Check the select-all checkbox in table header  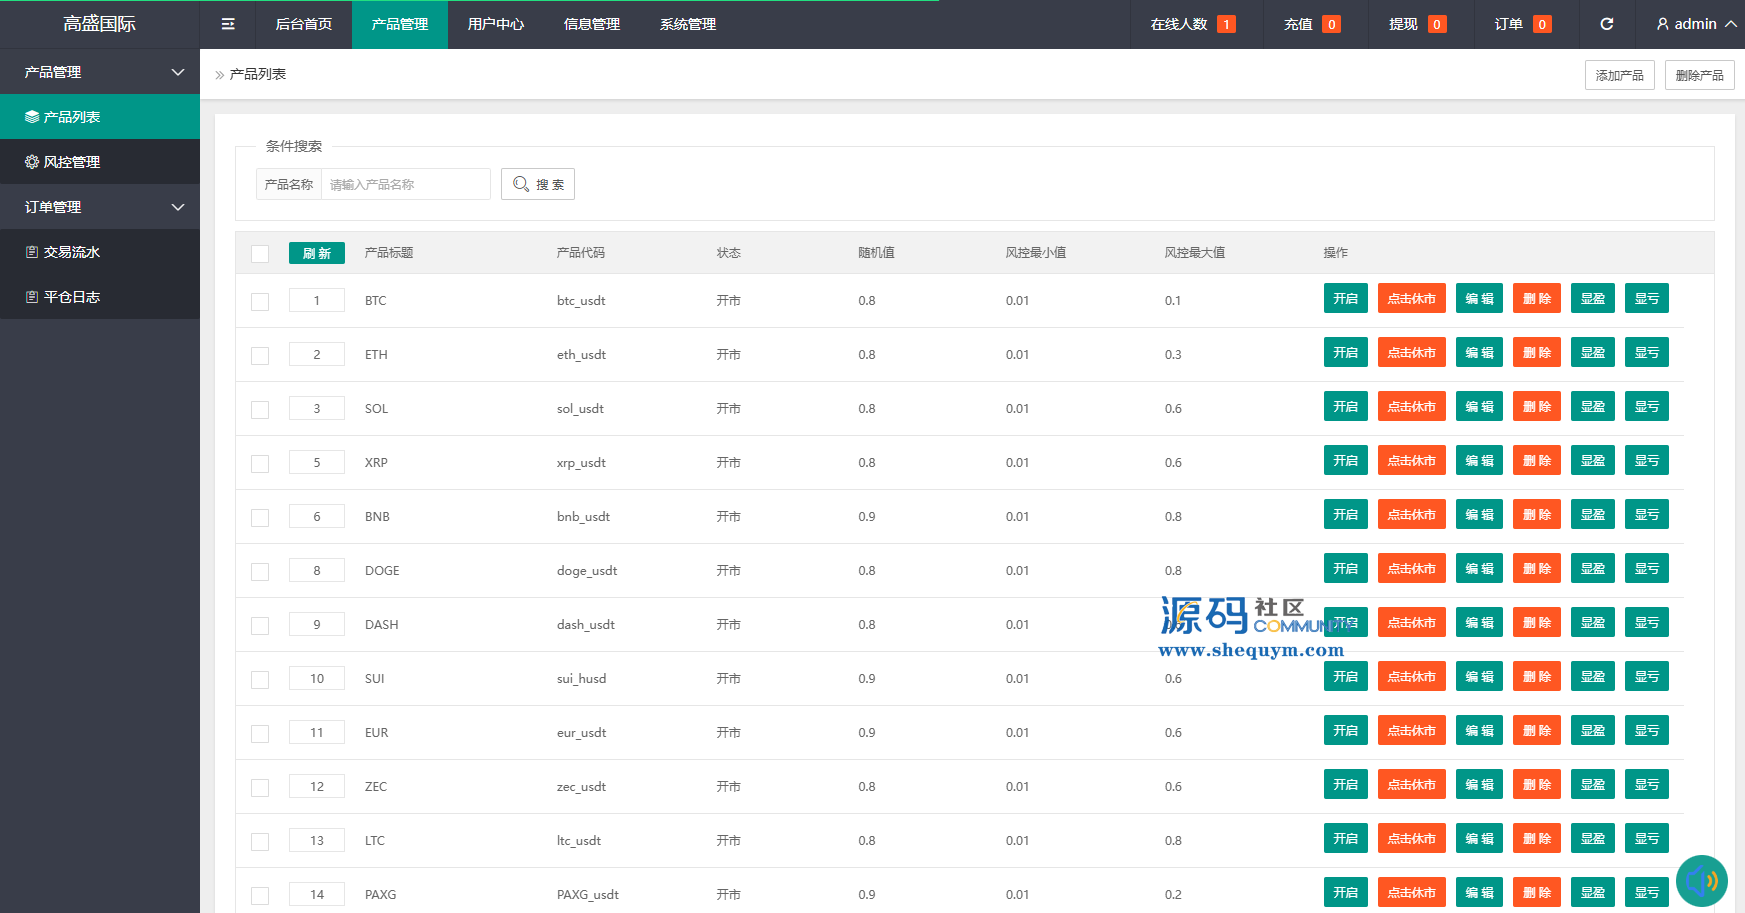[x=260, y=254]
